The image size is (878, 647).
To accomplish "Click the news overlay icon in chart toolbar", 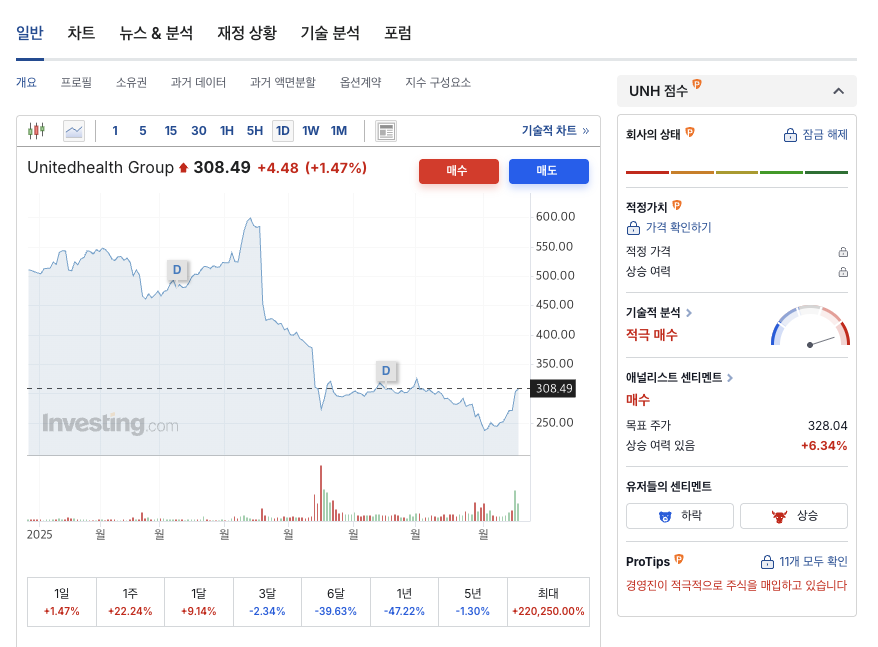I will pyautogui.click(x=386, y=131).
